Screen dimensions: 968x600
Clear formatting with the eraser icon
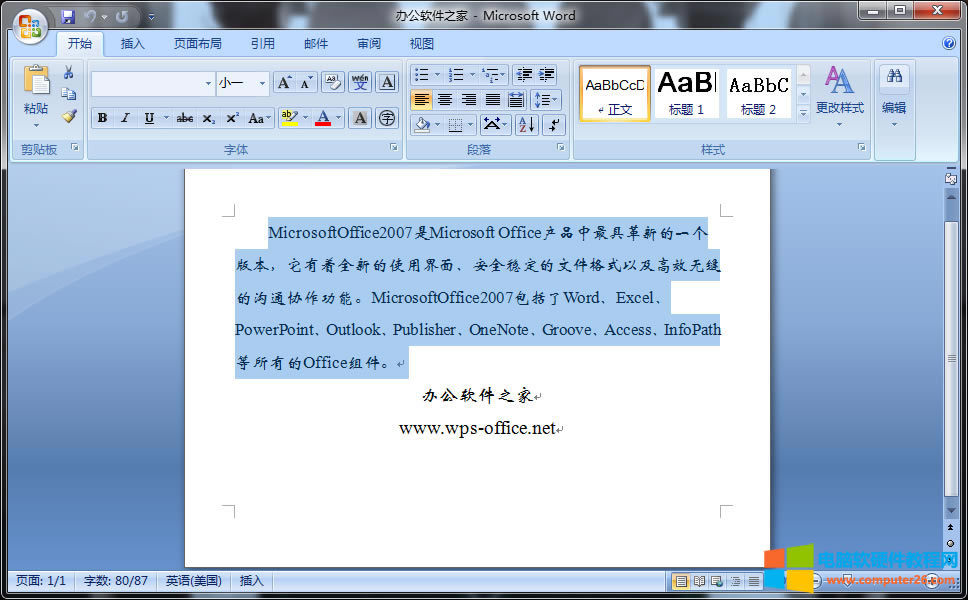click(x=333, y=82)
